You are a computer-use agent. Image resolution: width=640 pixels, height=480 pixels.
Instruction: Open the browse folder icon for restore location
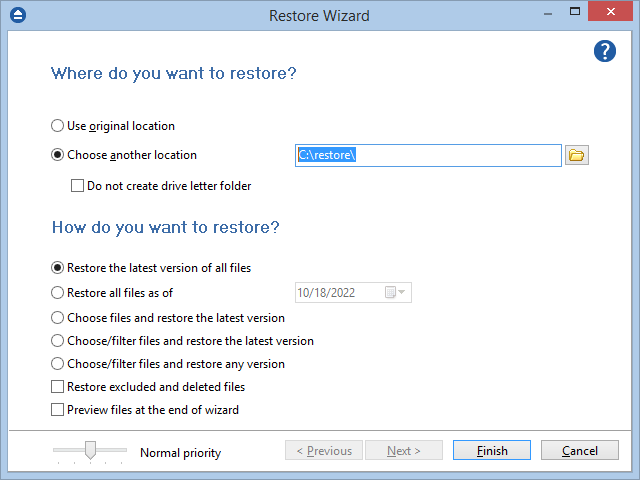point(576,155)
